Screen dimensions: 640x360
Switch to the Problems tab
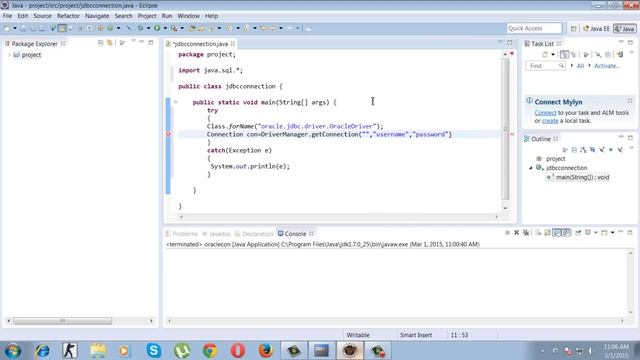tap(182, 234)
